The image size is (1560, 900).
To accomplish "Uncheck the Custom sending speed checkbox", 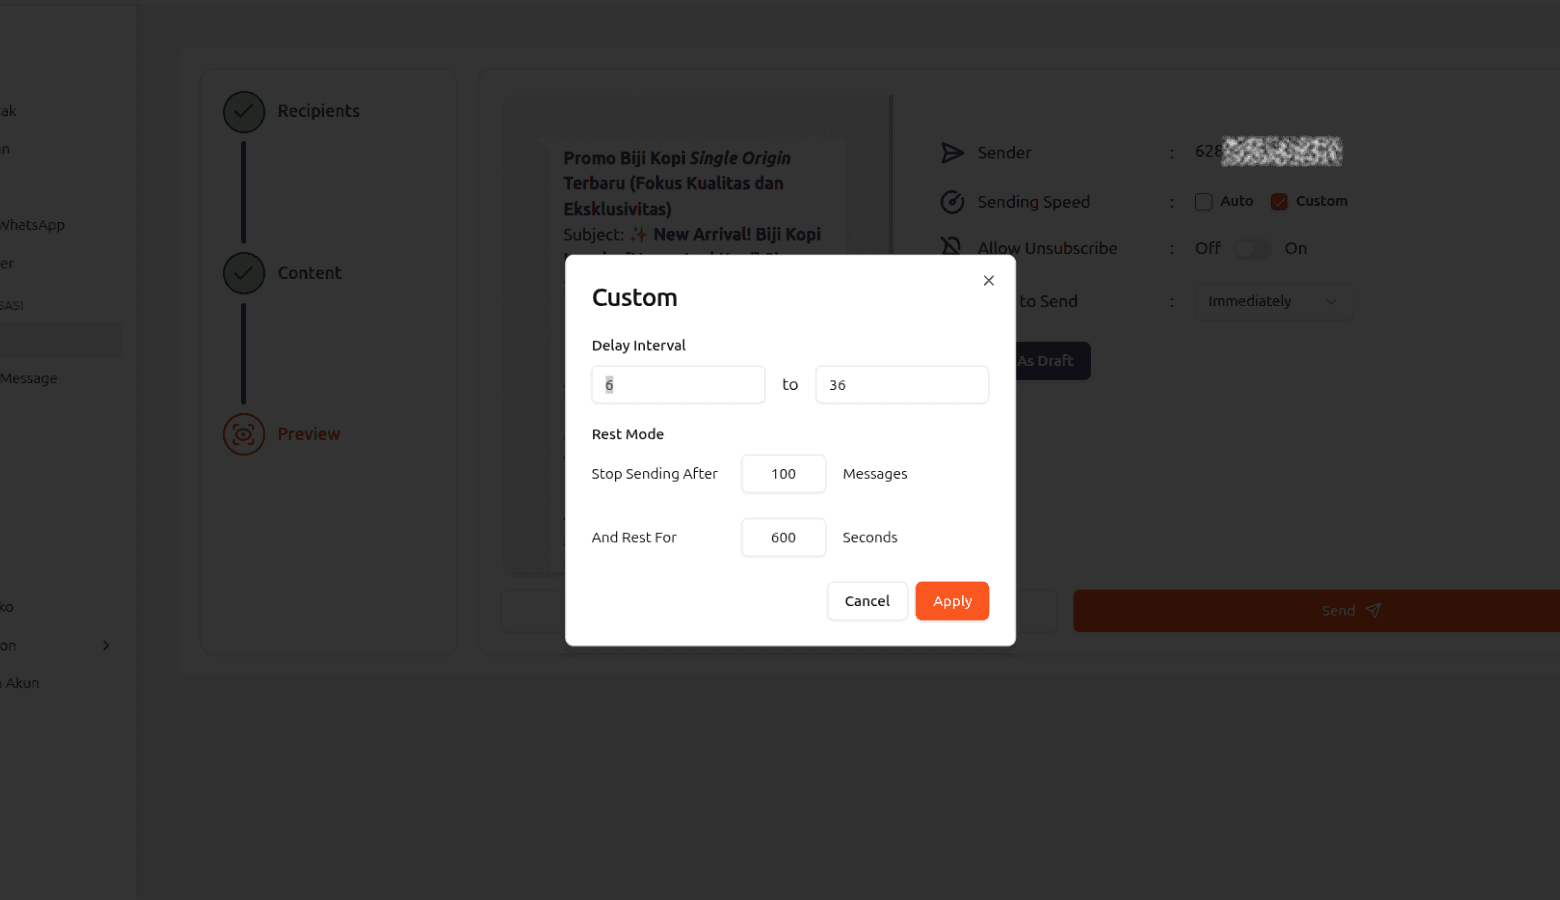I will (x=1279, y=202).
